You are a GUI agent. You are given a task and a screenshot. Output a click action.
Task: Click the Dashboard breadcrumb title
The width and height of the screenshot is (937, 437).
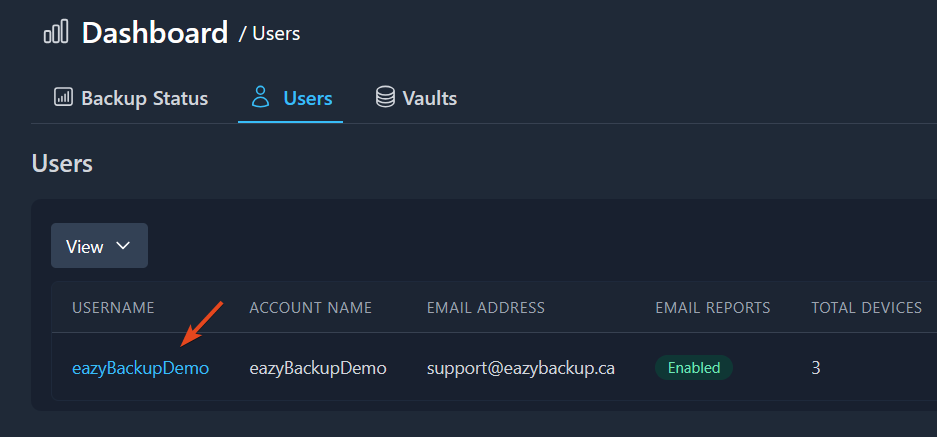155,33
